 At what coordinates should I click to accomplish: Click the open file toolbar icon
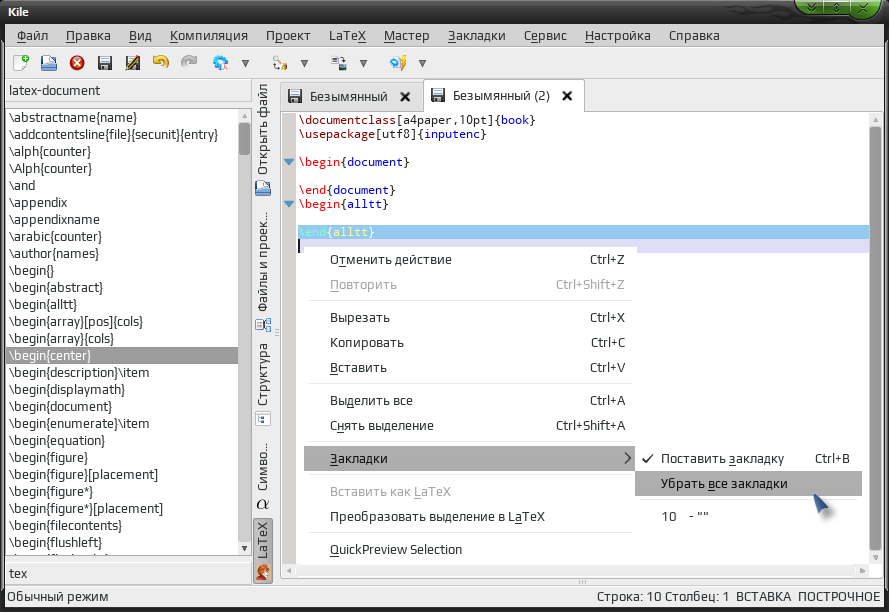[x=49, y=62]
